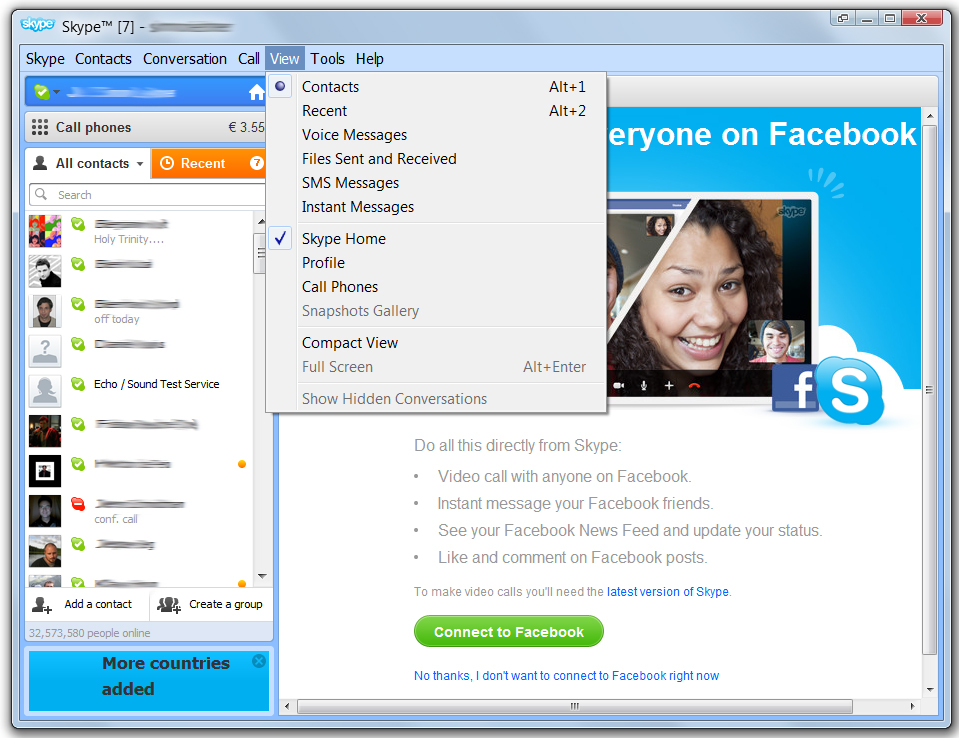The height and width of the screenshot is (738, 959).
Task: Click the main pane vertical scrollbar thumb
Action: pos(930,389)
